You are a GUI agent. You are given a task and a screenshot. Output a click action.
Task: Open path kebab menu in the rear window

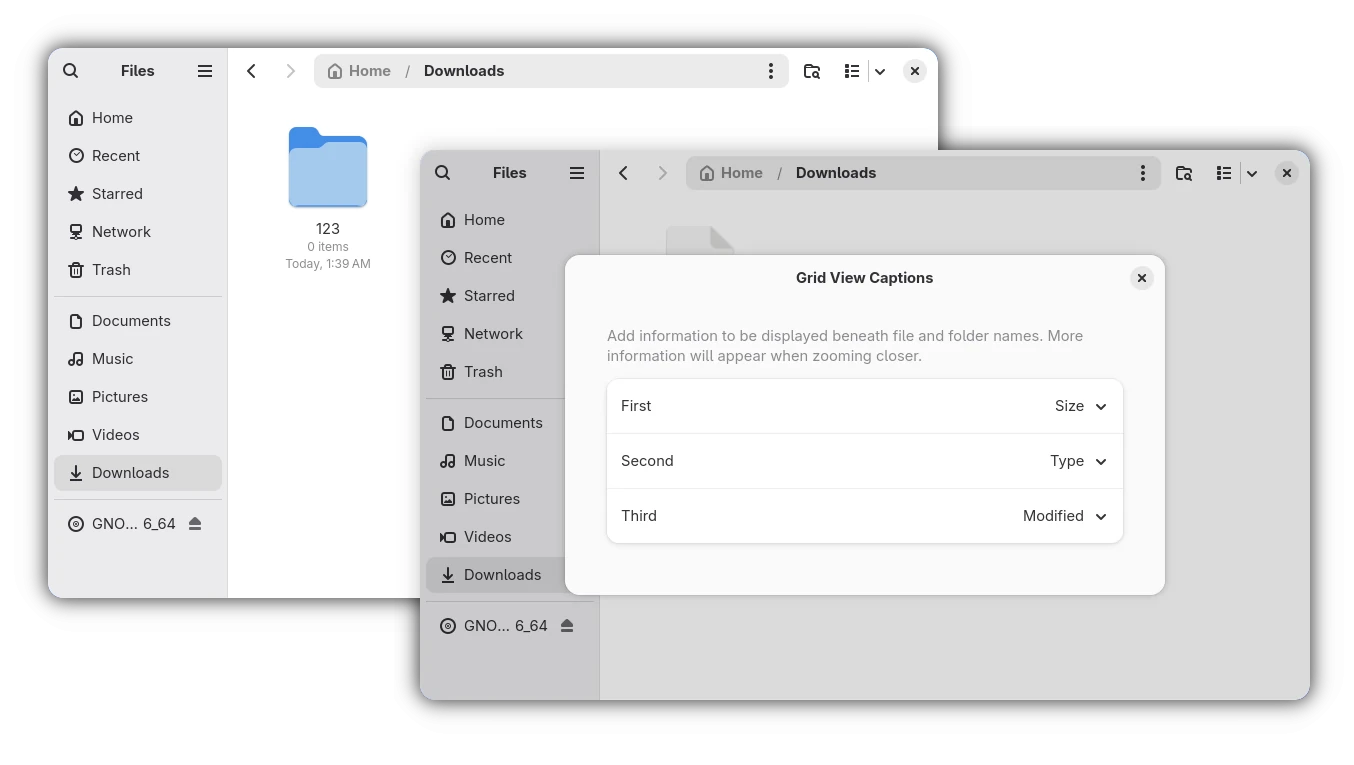(x=770, y=71)
